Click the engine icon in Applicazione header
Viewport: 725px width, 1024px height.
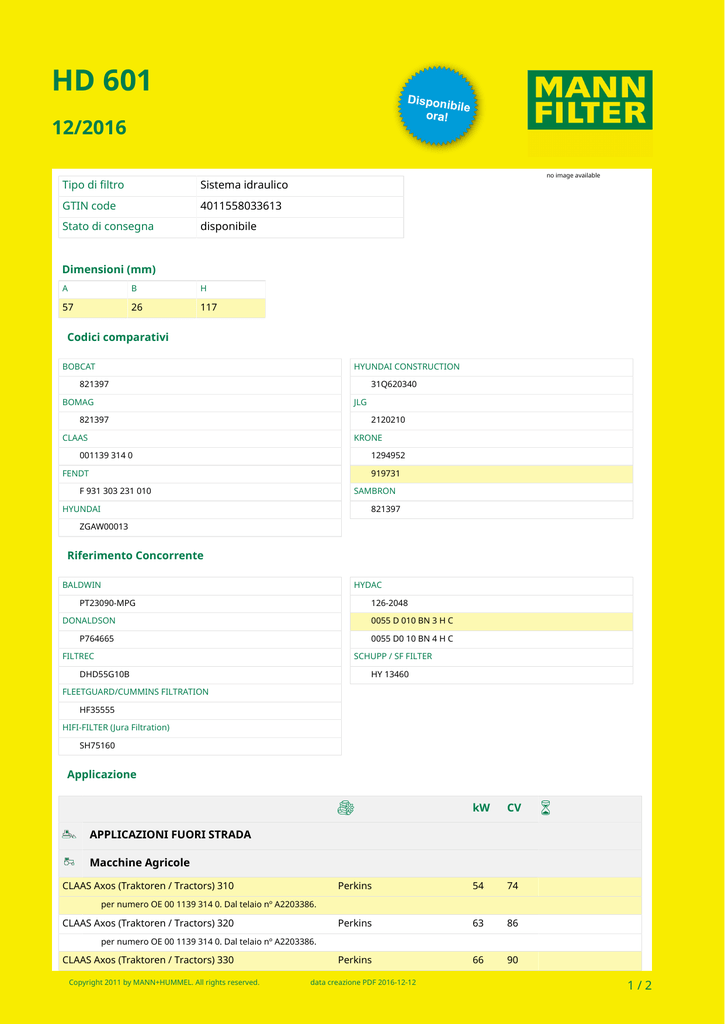point(346,808)
